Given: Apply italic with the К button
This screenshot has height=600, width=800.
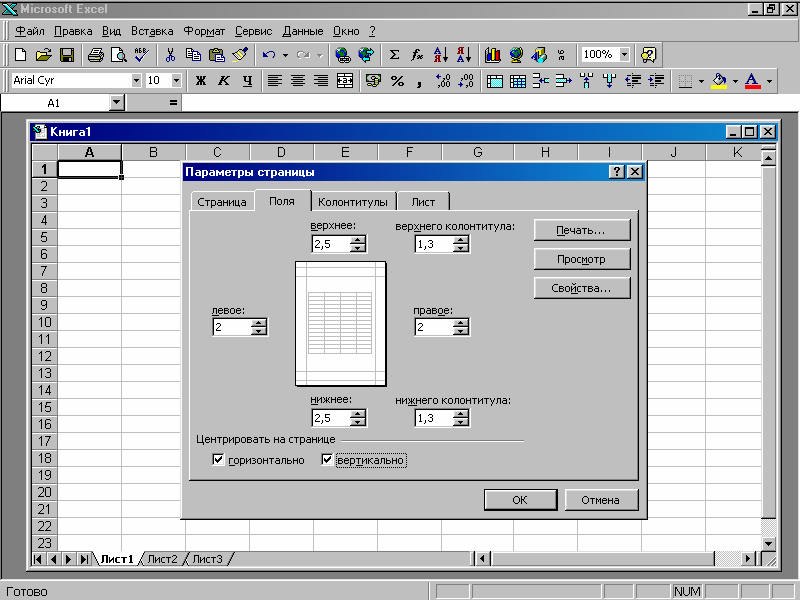Looking at the screenshot, I should [224, 81].
